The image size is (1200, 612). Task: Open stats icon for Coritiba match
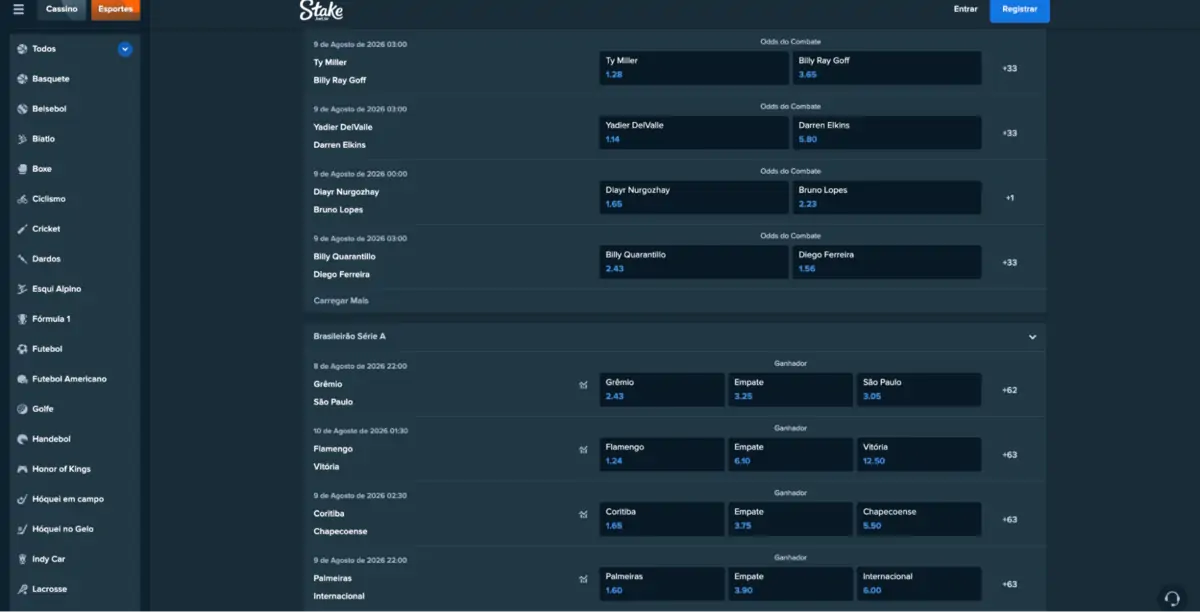583,514
